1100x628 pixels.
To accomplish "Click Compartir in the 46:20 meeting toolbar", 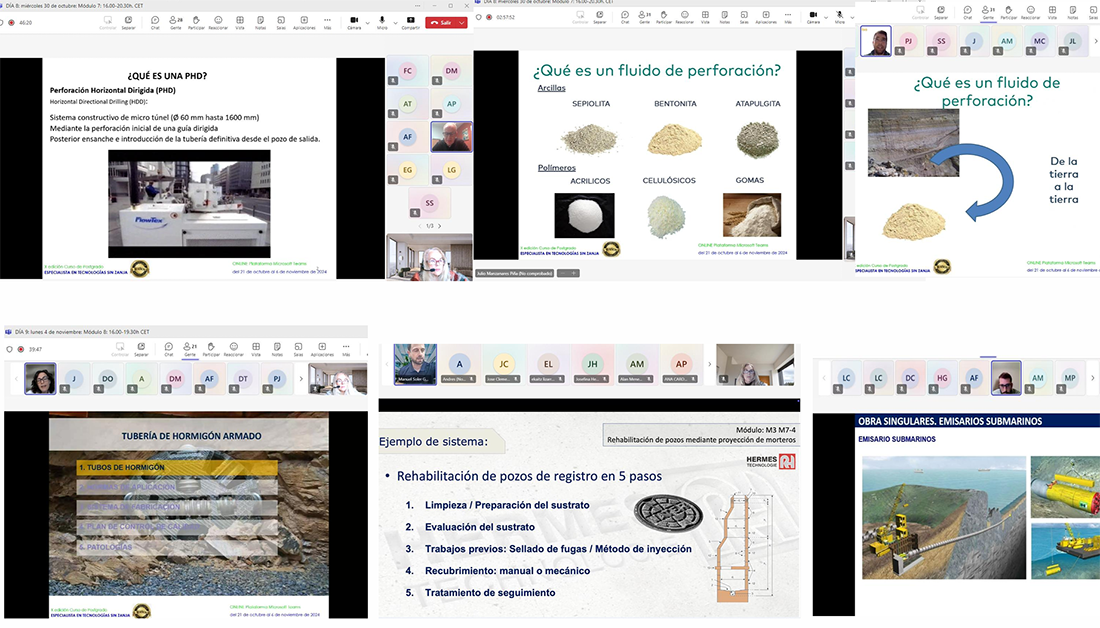I will [410, 21].
